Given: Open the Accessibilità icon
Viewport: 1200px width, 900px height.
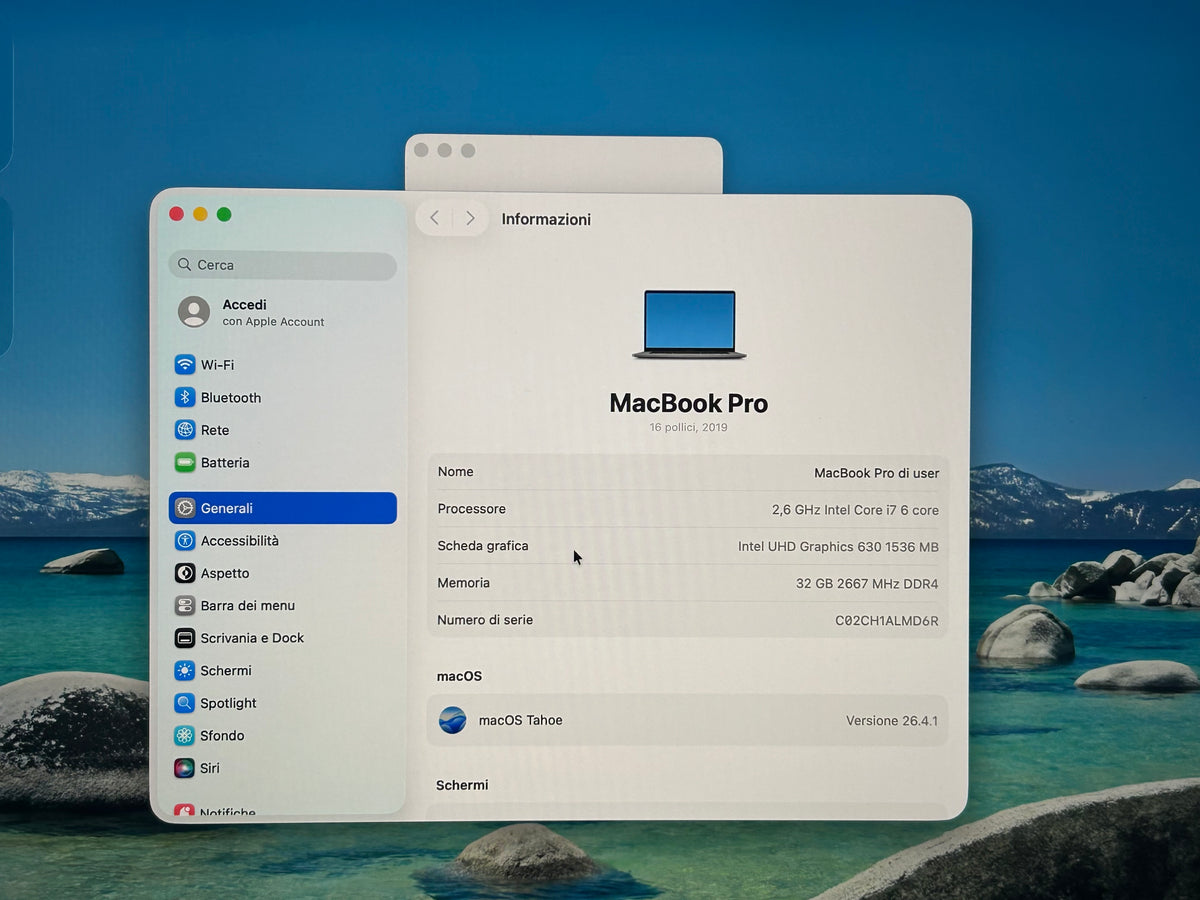Looking at the screenshot, I should (x=185, y=540).
